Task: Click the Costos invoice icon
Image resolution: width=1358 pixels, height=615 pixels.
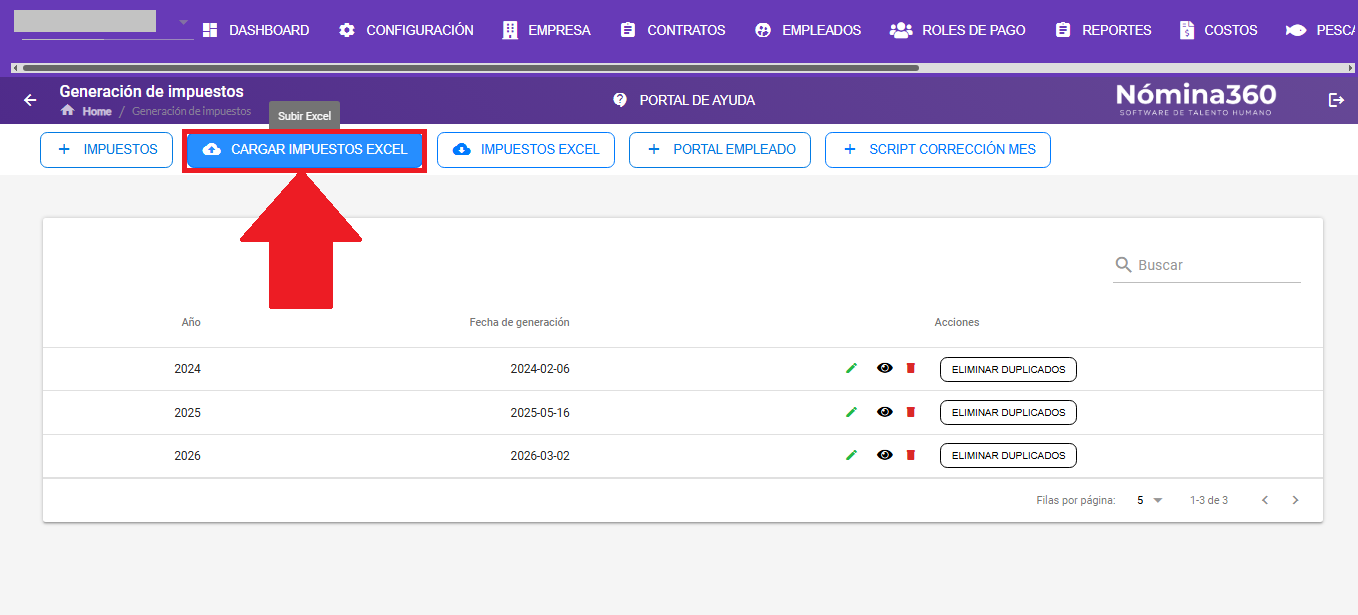Action: click(x=1187, y=30)
